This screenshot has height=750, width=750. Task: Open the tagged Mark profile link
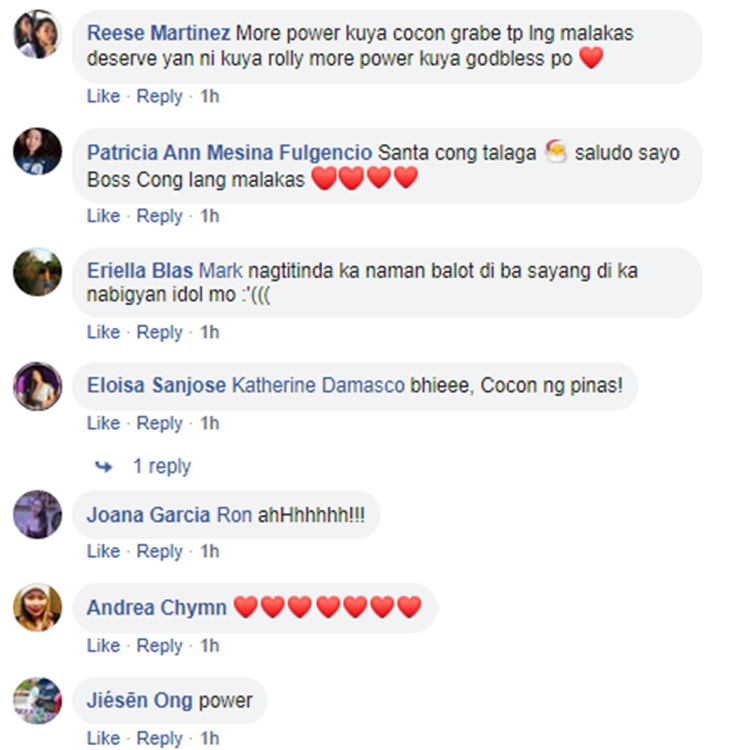click(x=221, y=271)
